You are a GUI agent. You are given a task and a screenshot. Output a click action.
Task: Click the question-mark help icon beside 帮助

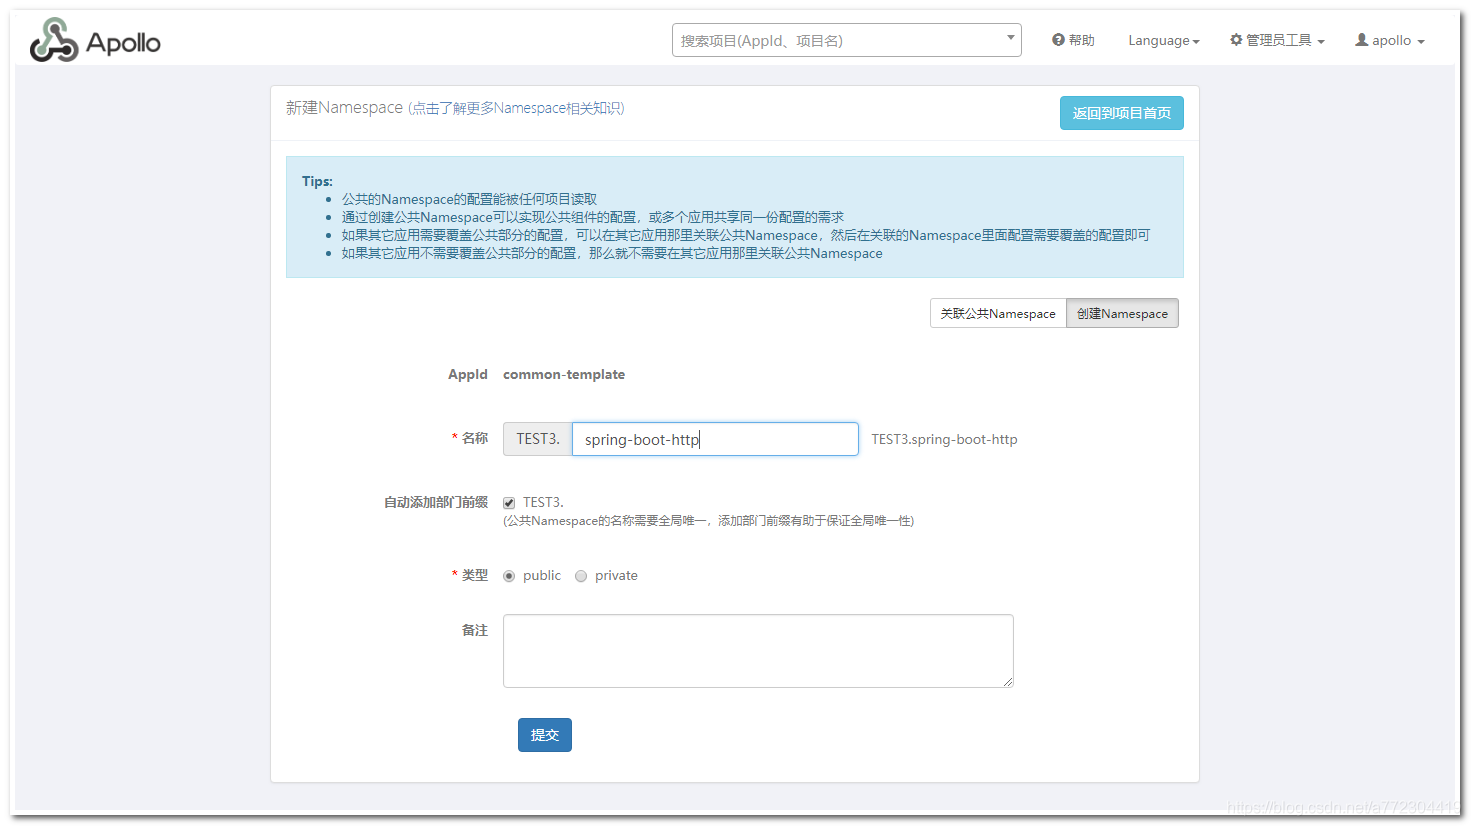[x=1057, y=40]
